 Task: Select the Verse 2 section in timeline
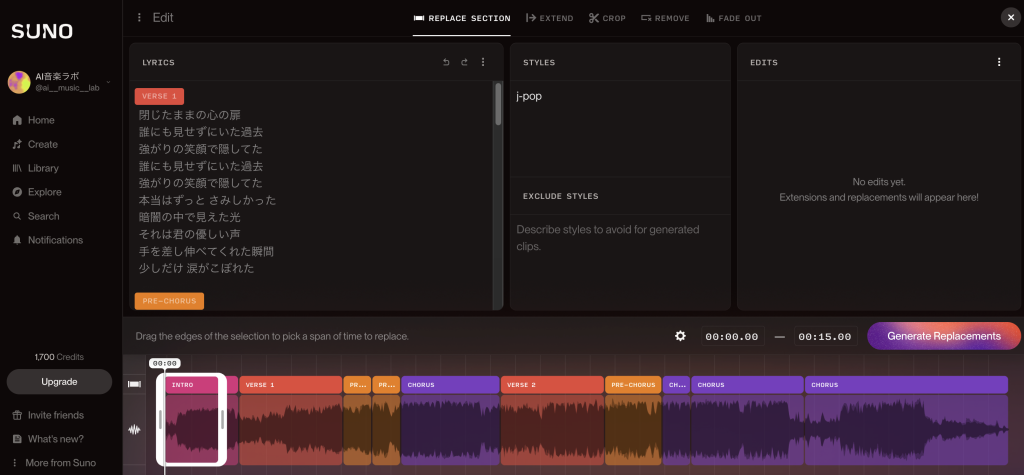coord(551,384)
